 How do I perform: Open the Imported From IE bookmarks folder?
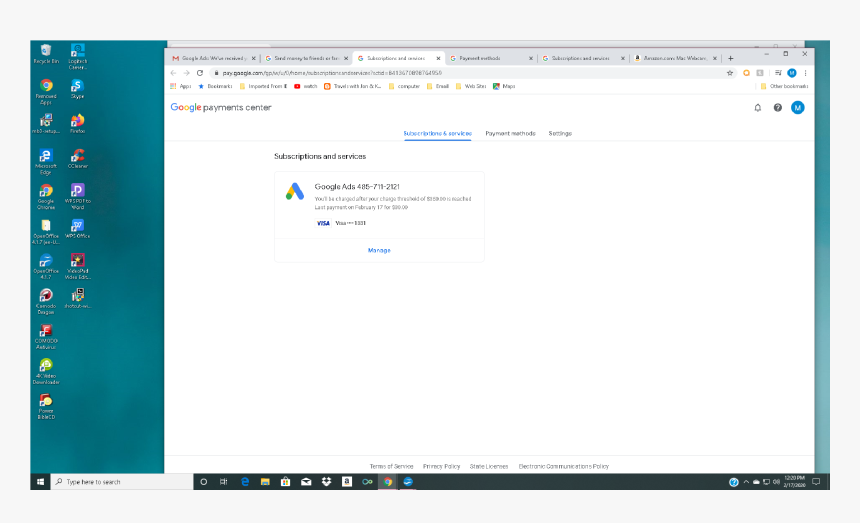click(x=263, y=86)
